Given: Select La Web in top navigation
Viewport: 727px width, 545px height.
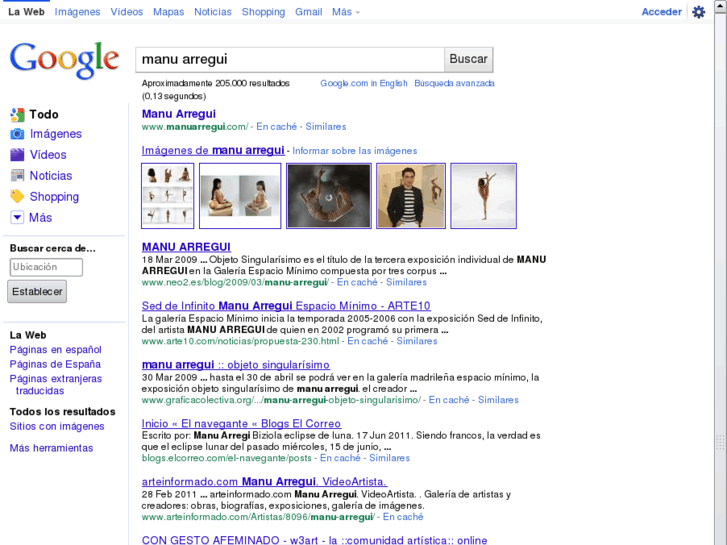Looking at the screenshot, I should [x=26, y=12].
